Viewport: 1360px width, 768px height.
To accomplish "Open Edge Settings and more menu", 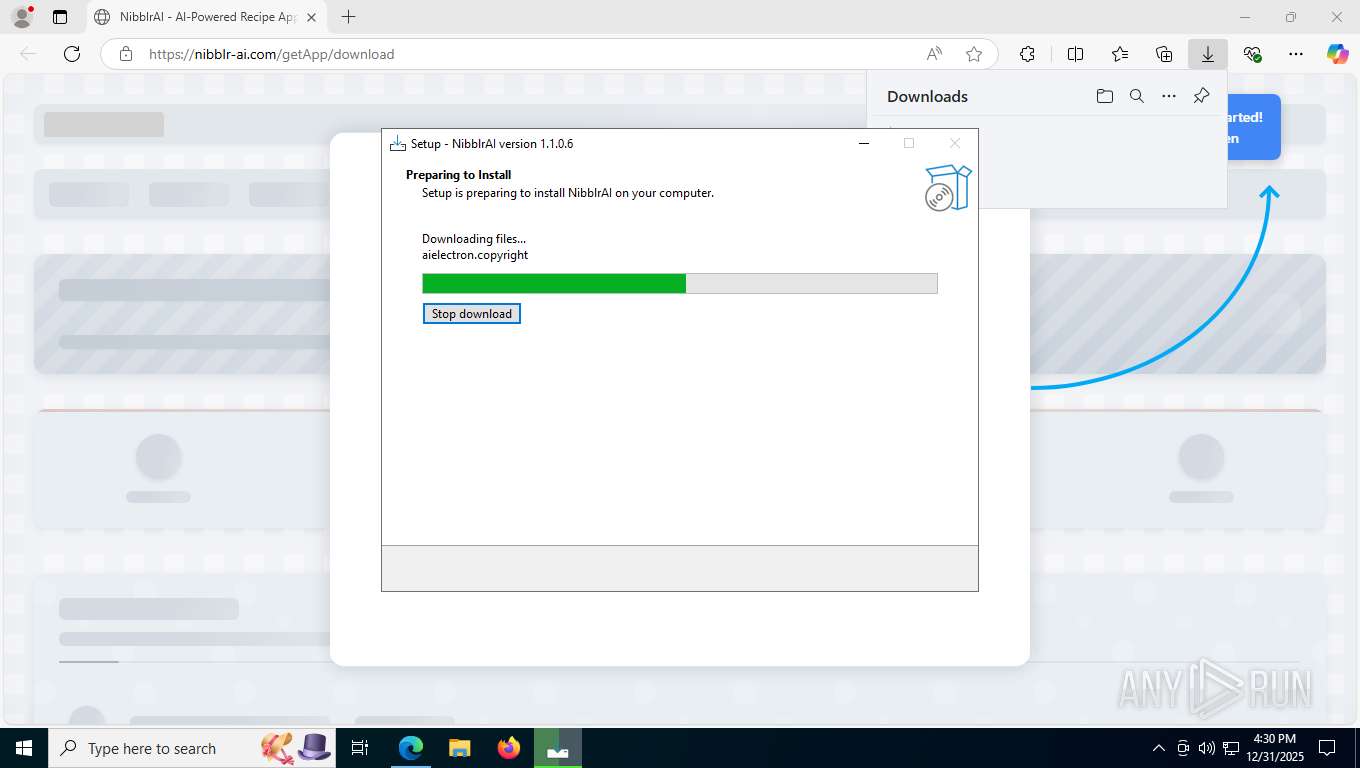I will pyautogui.click(x=1296, y=54).
